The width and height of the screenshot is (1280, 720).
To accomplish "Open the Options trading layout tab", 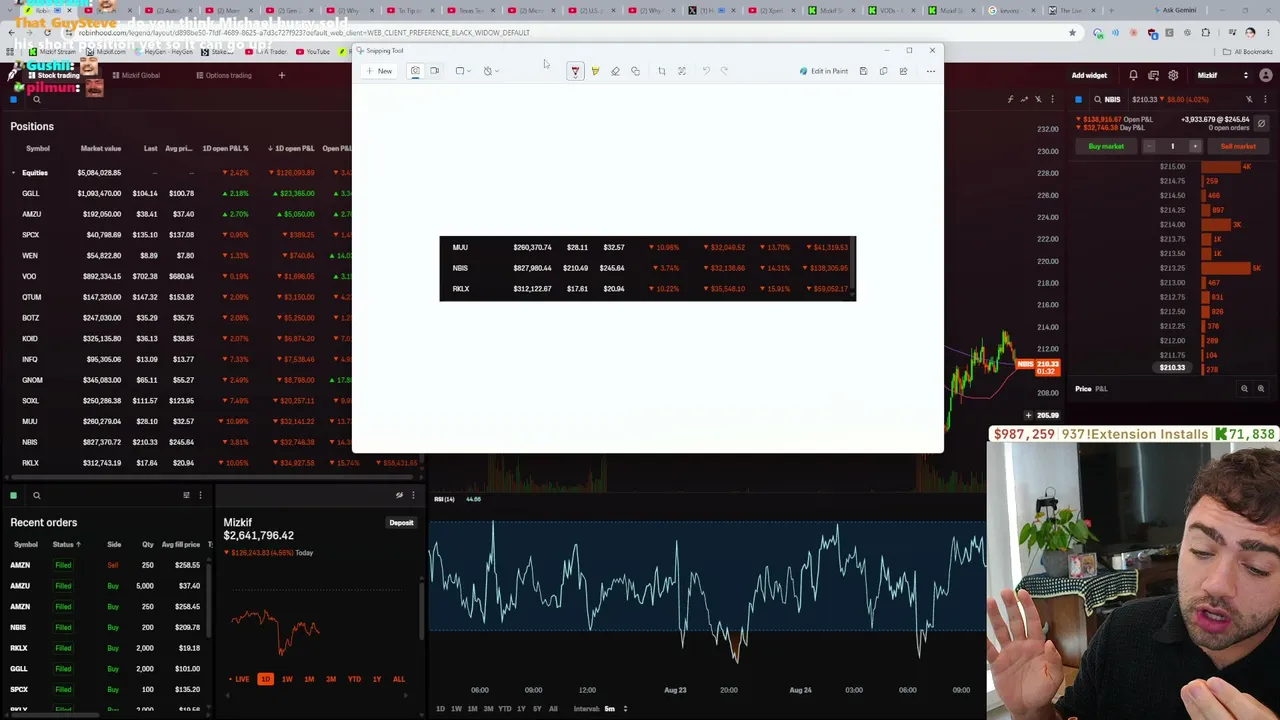I will coord(224,75).
